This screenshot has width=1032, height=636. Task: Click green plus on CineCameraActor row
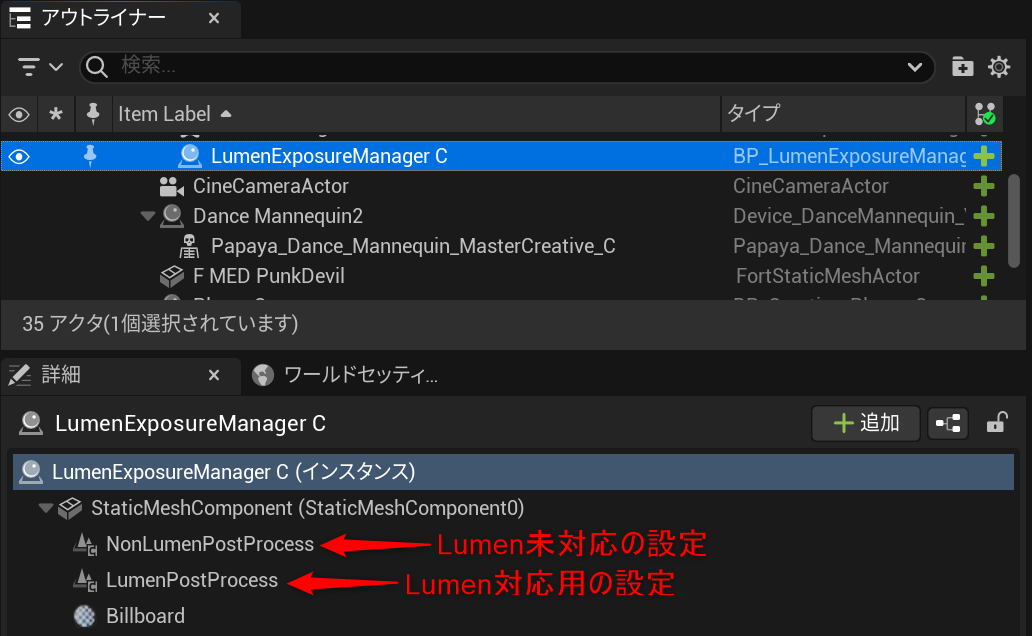(x=984, y=186)
